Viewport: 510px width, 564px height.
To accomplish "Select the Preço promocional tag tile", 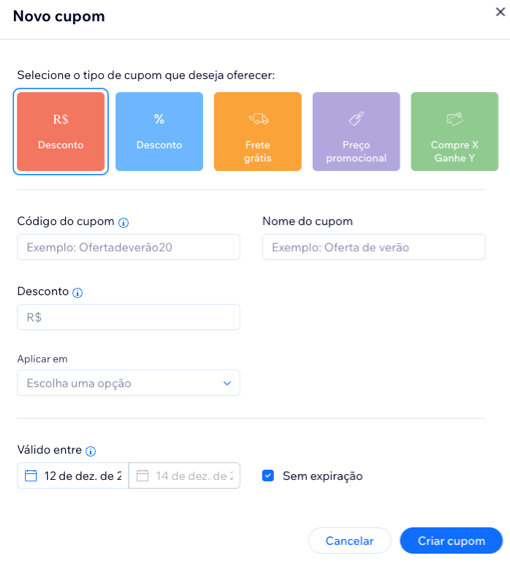I will pos(356,131).
